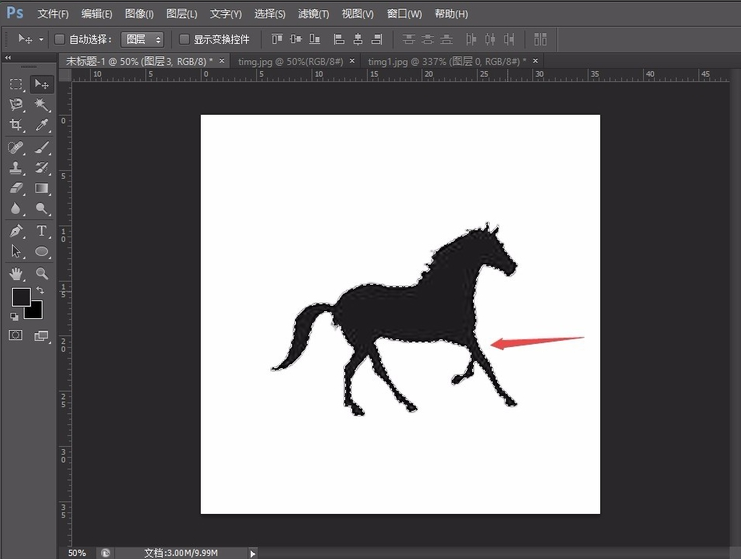
Task: Activate the Clone Stamp tool
Action: [16, 168]
